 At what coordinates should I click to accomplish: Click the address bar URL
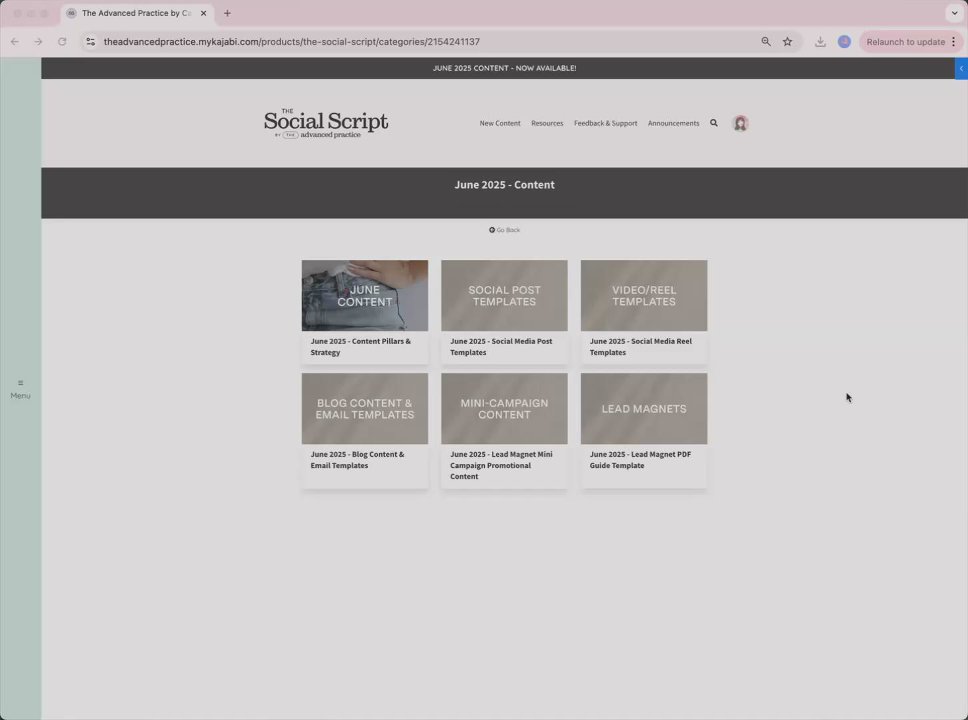pos(291,42)
